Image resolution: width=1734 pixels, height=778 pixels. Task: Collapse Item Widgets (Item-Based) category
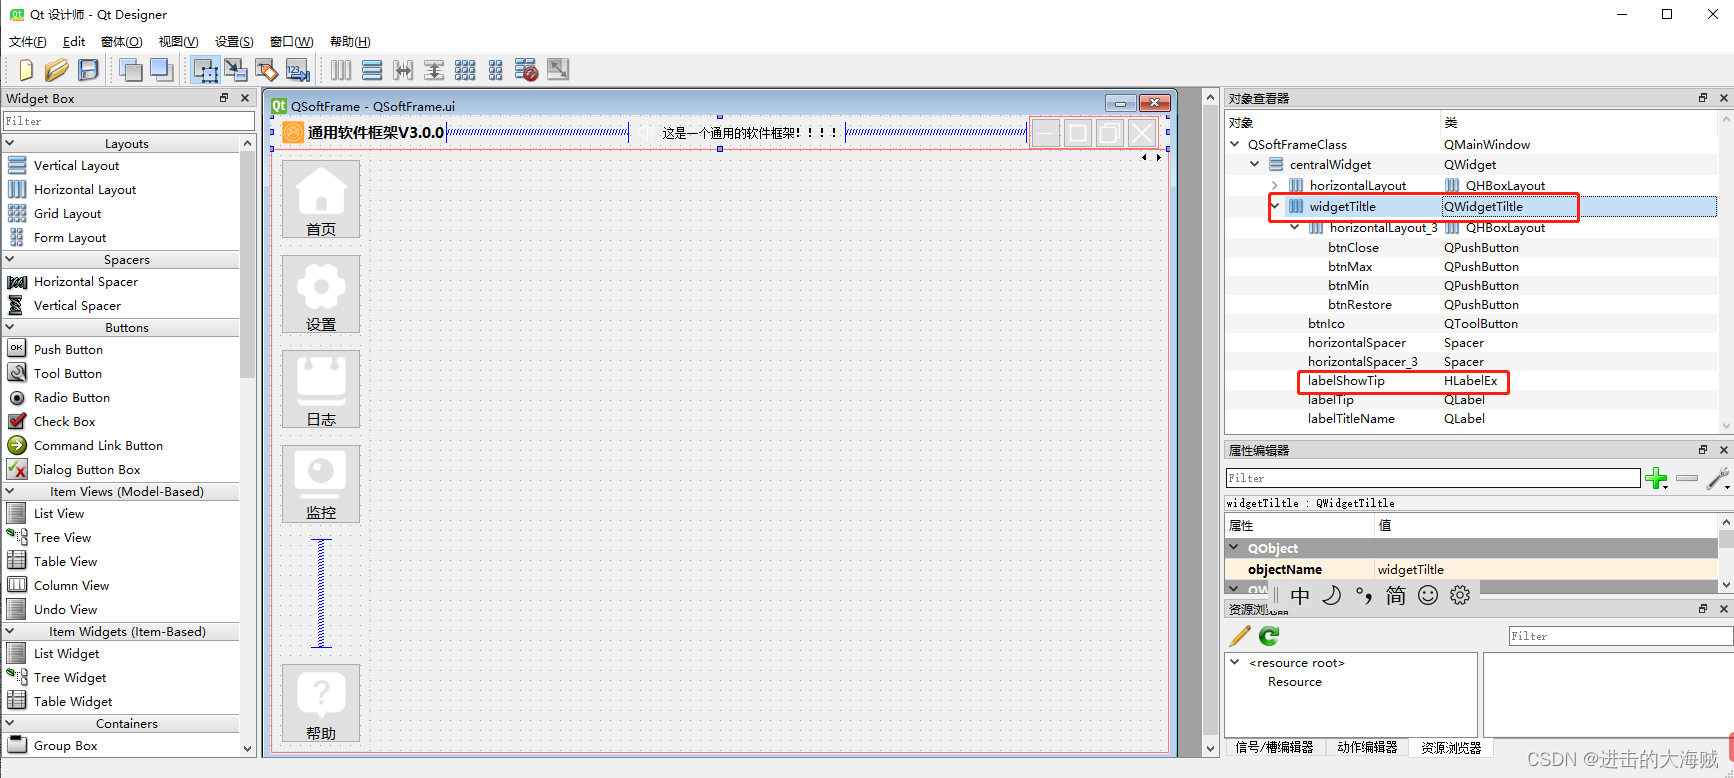[10, 631]
